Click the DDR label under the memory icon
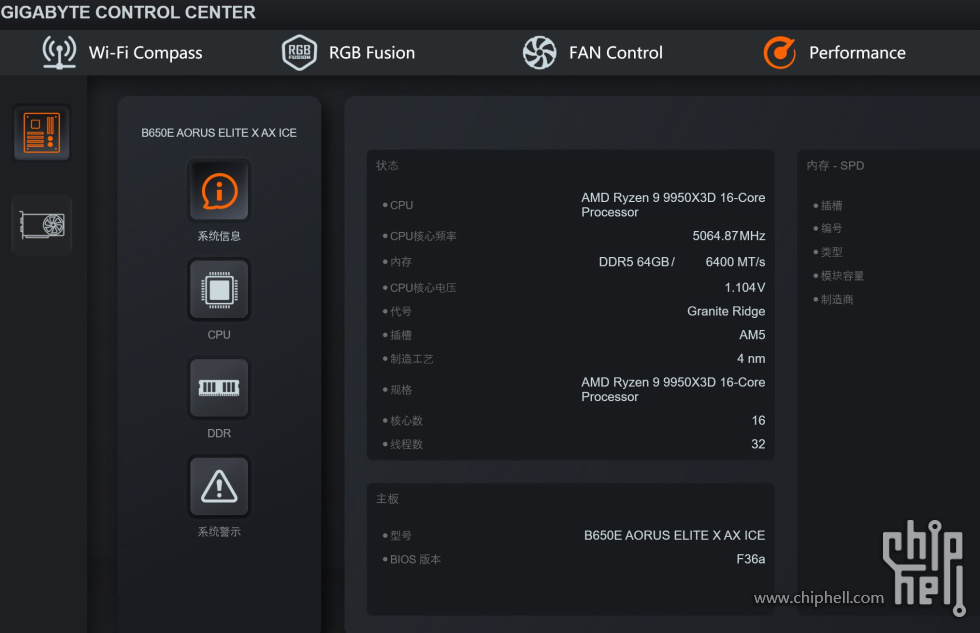The image size is (980, 633). pyautogui.click(x=219, y=433)
